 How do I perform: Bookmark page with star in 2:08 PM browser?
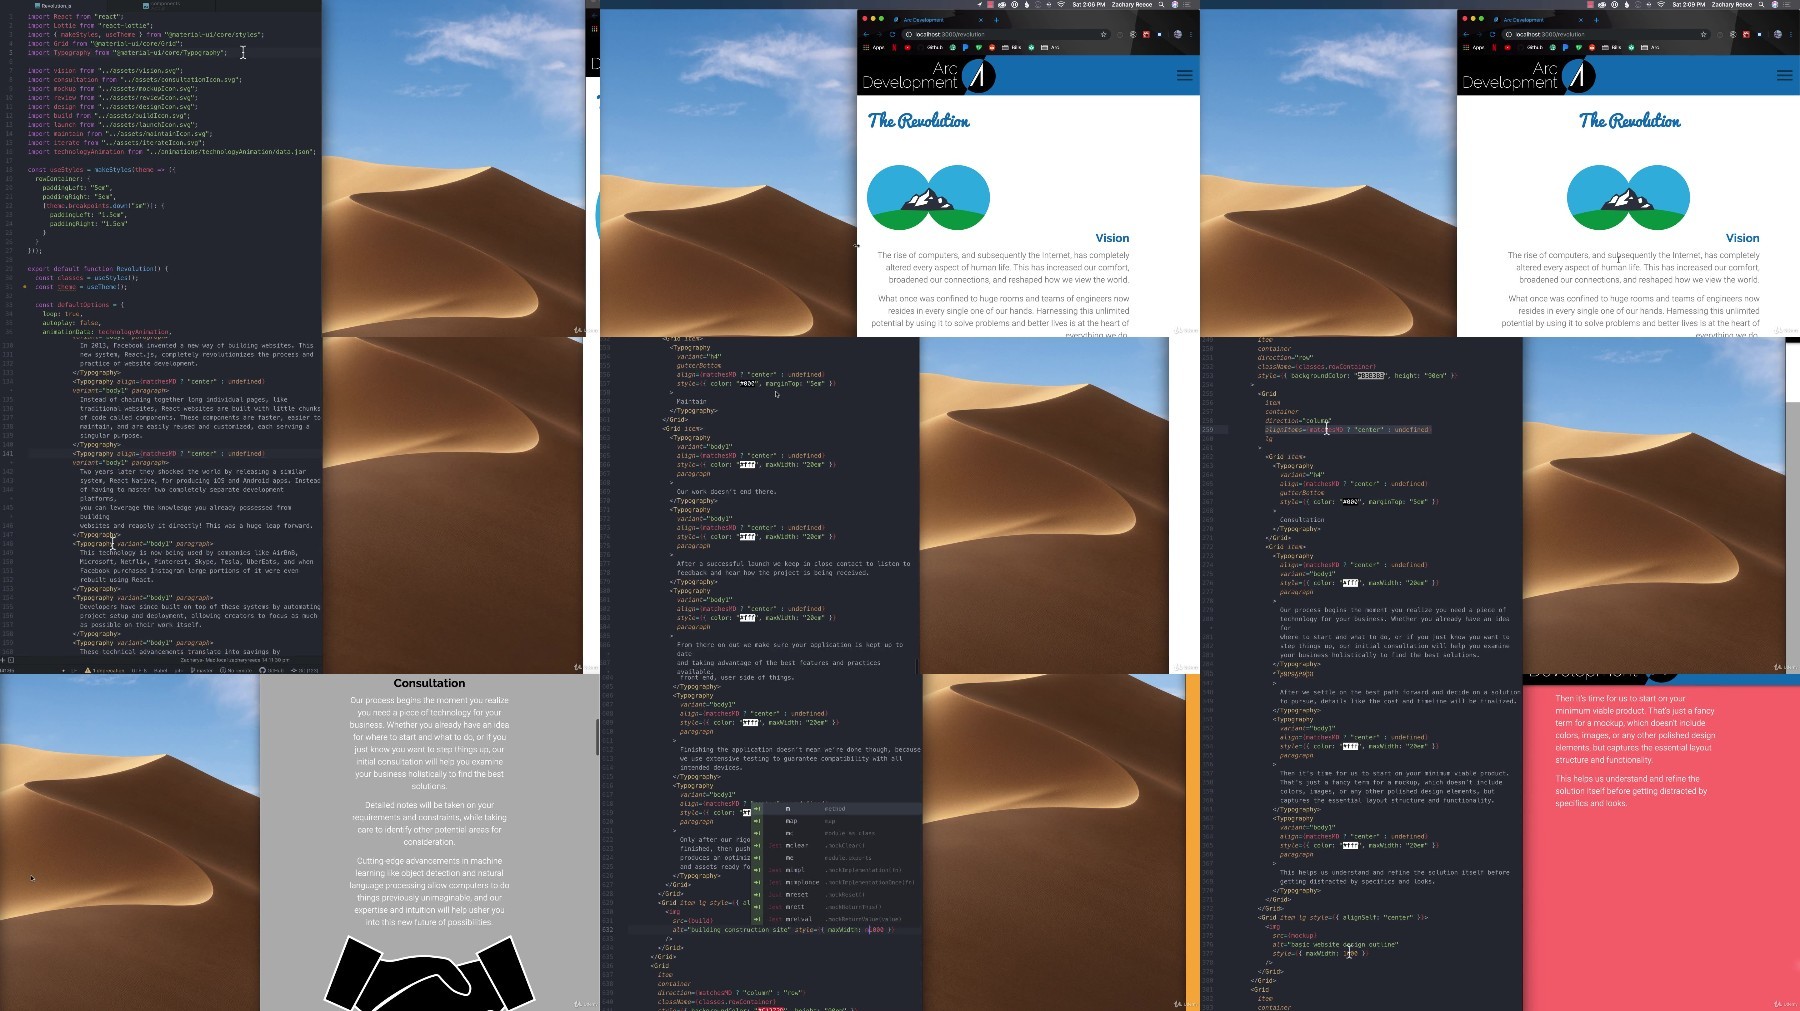(1103, 34)
